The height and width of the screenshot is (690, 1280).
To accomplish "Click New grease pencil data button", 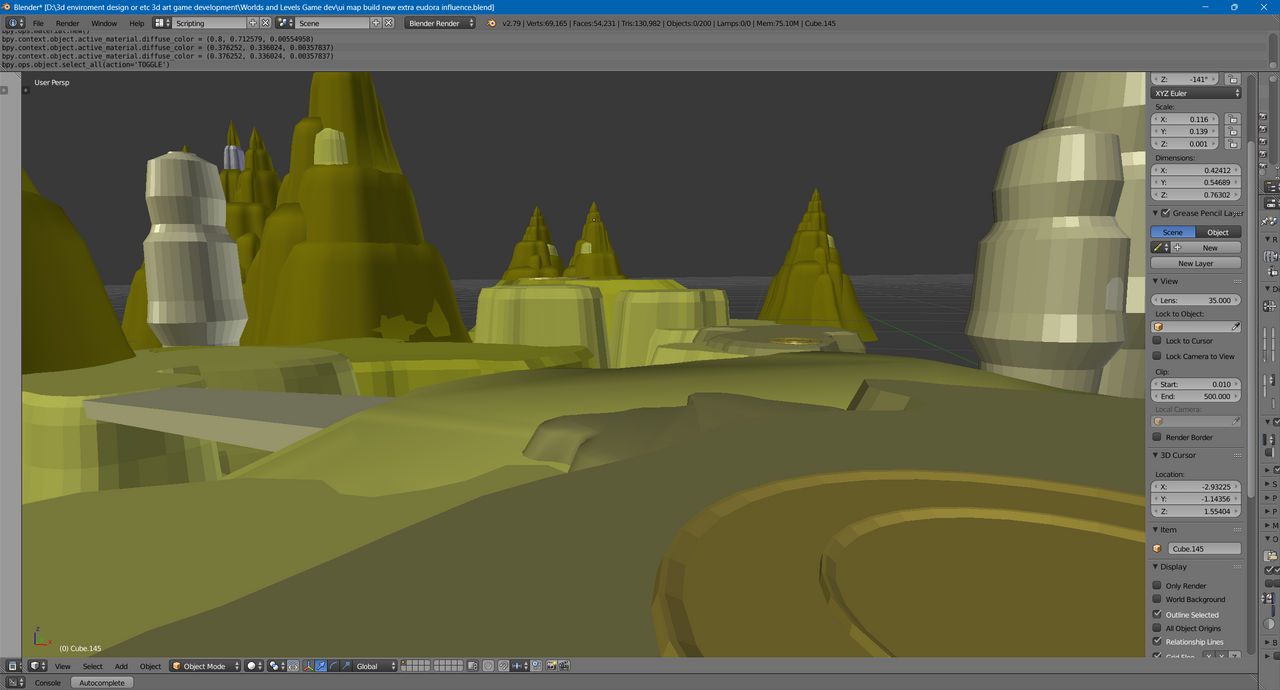I will point(1206,247).
